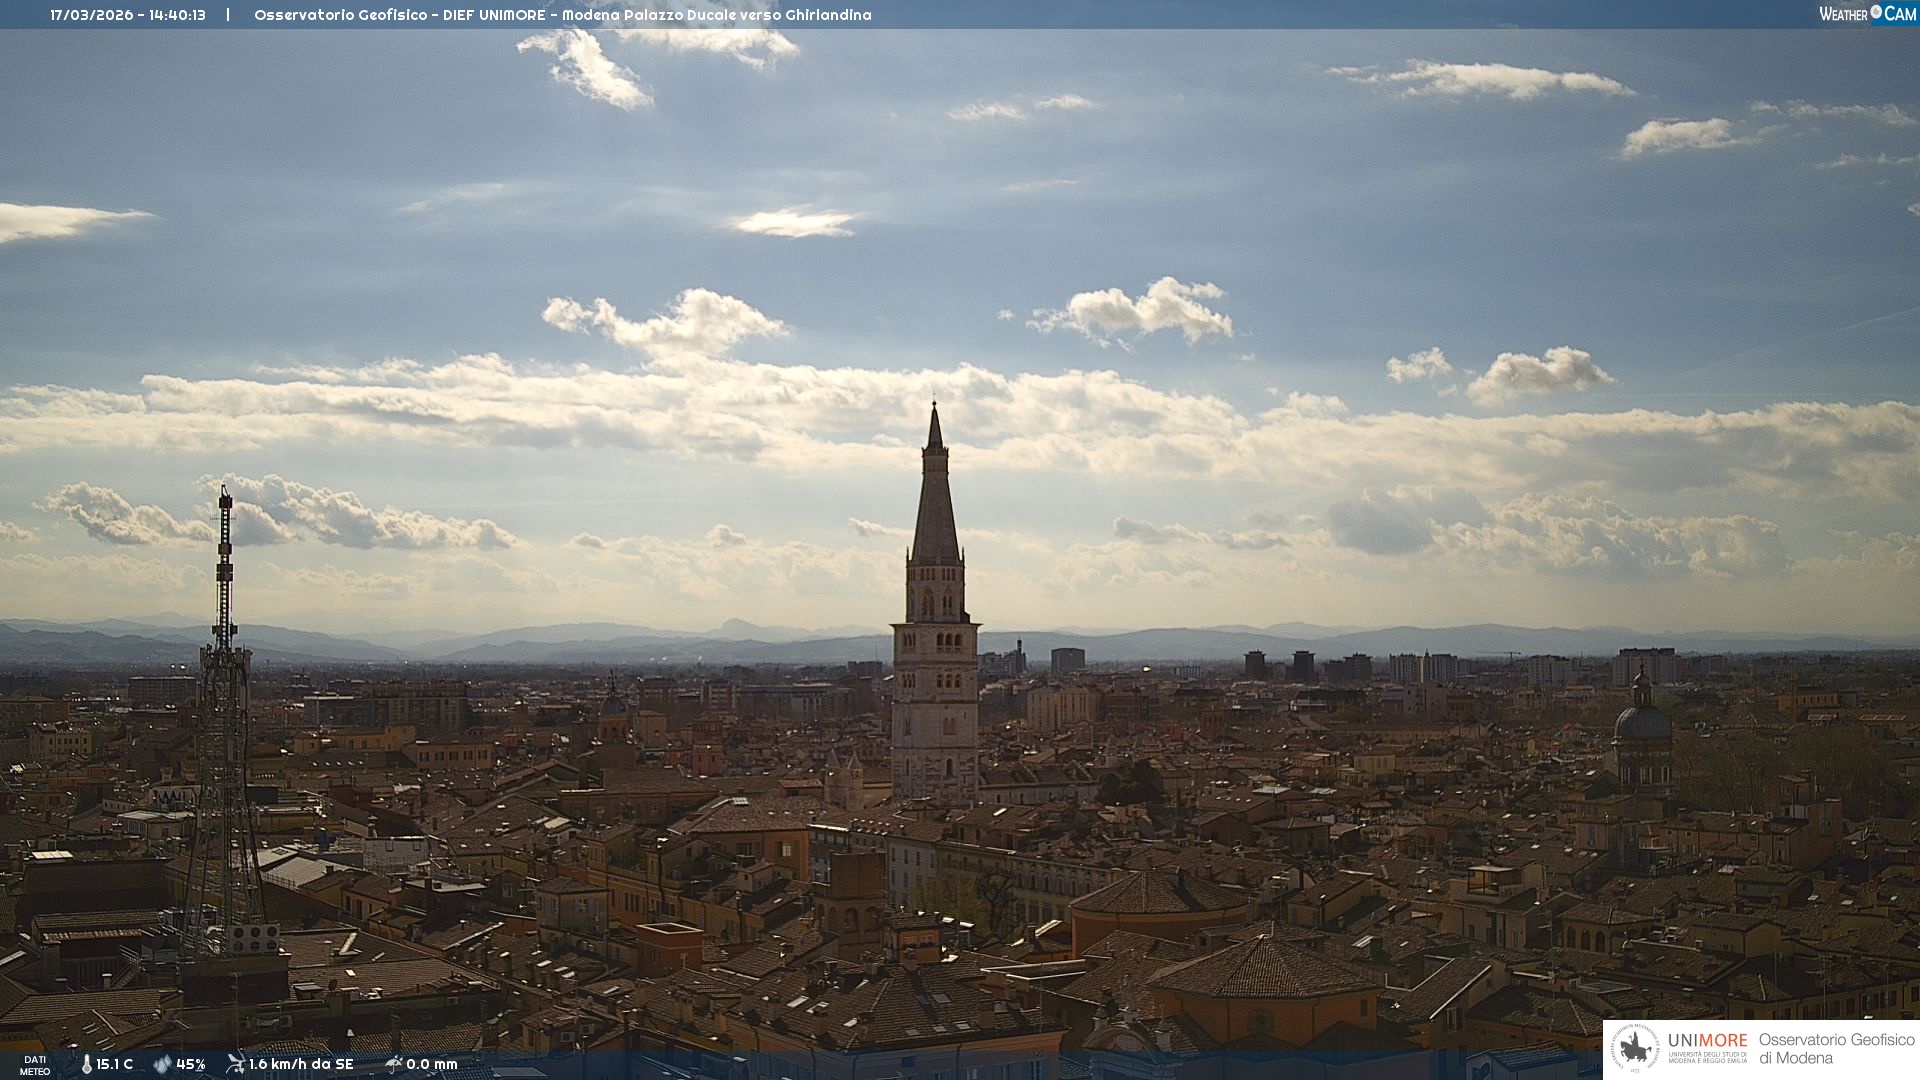
Task: Click the 15.1 C temperature reading
Action: click(115, 1064)
